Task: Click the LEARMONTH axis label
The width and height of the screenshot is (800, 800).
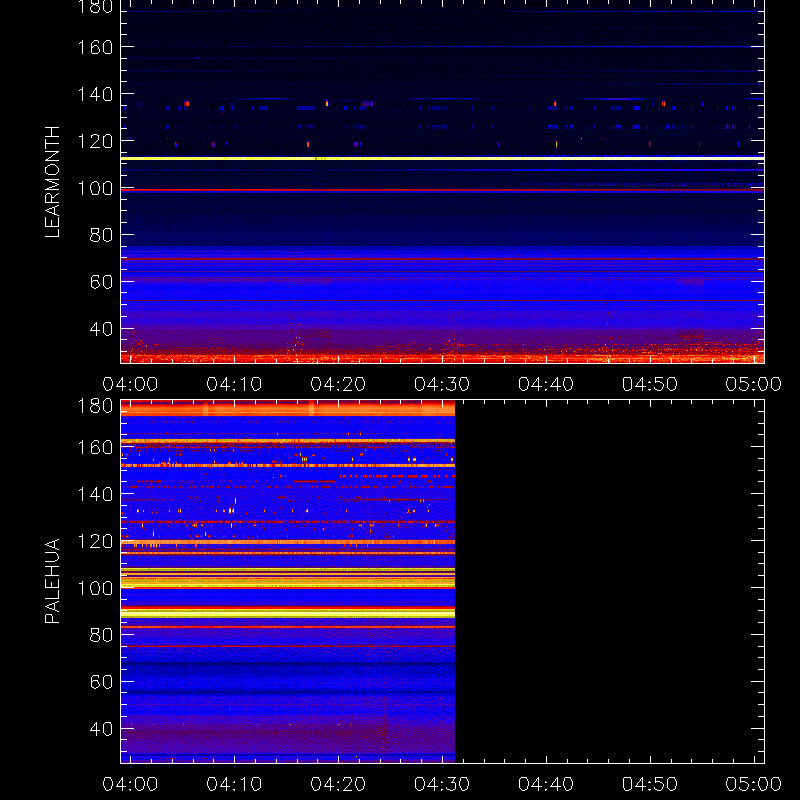Action: click(x=52, y=182)
